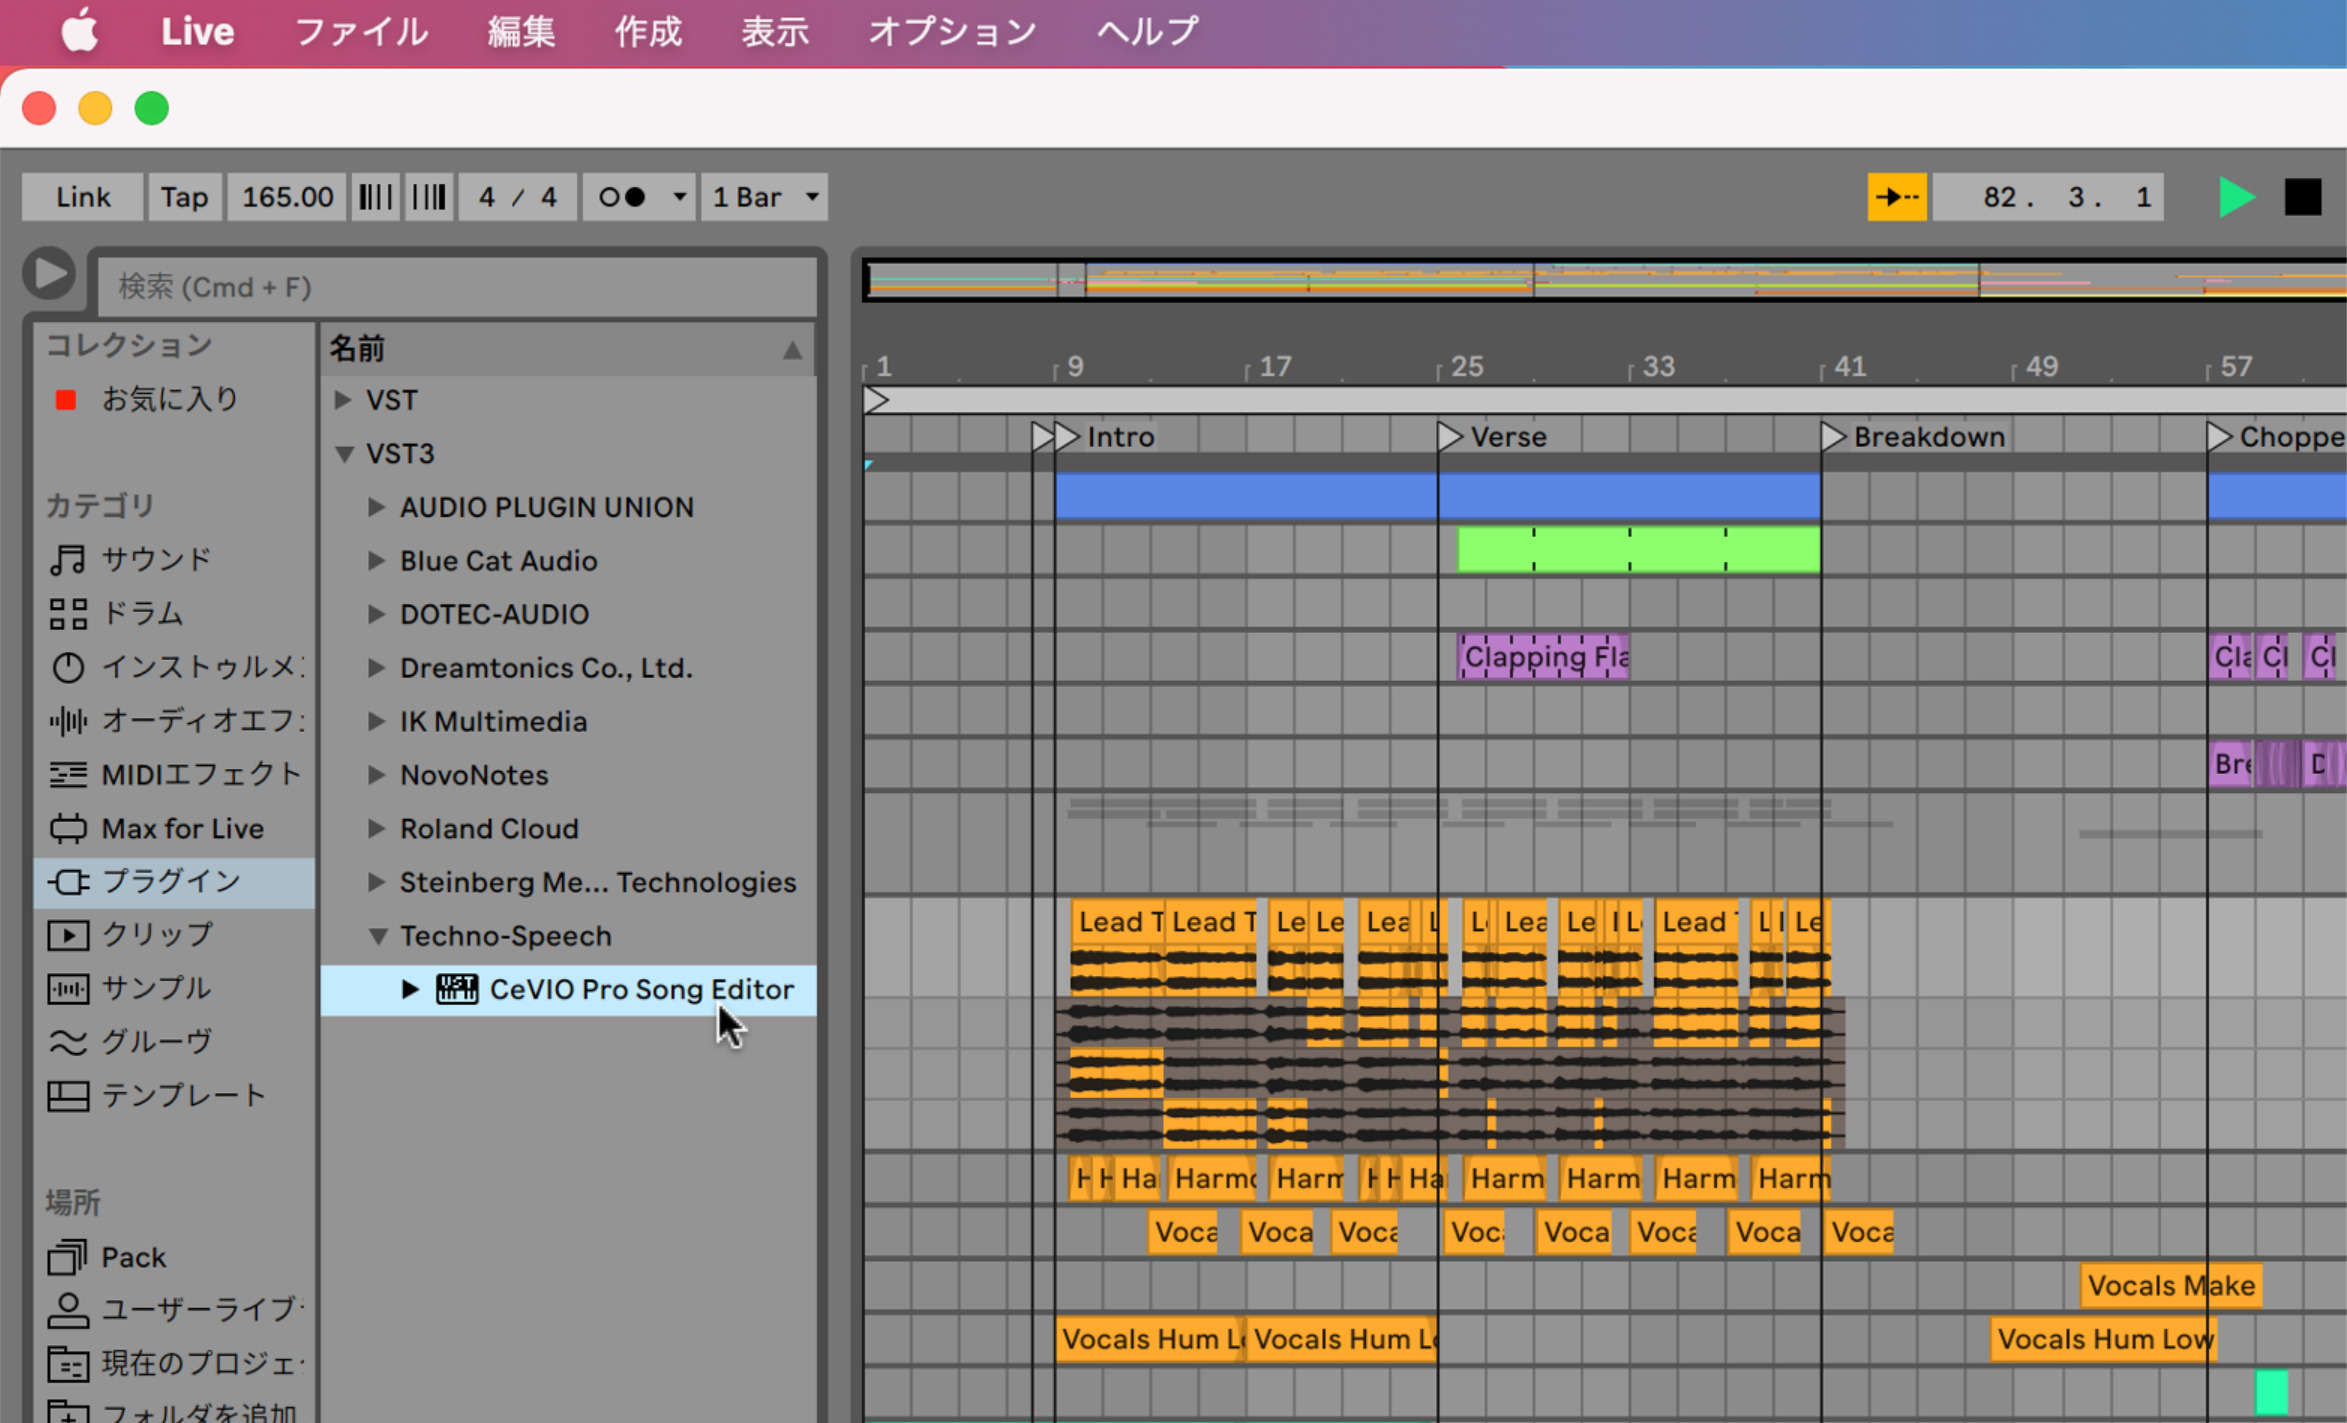This screenshot has width=2347, height=1423.
Task: Open the オプション menu
Action: (x=953, y=31)
